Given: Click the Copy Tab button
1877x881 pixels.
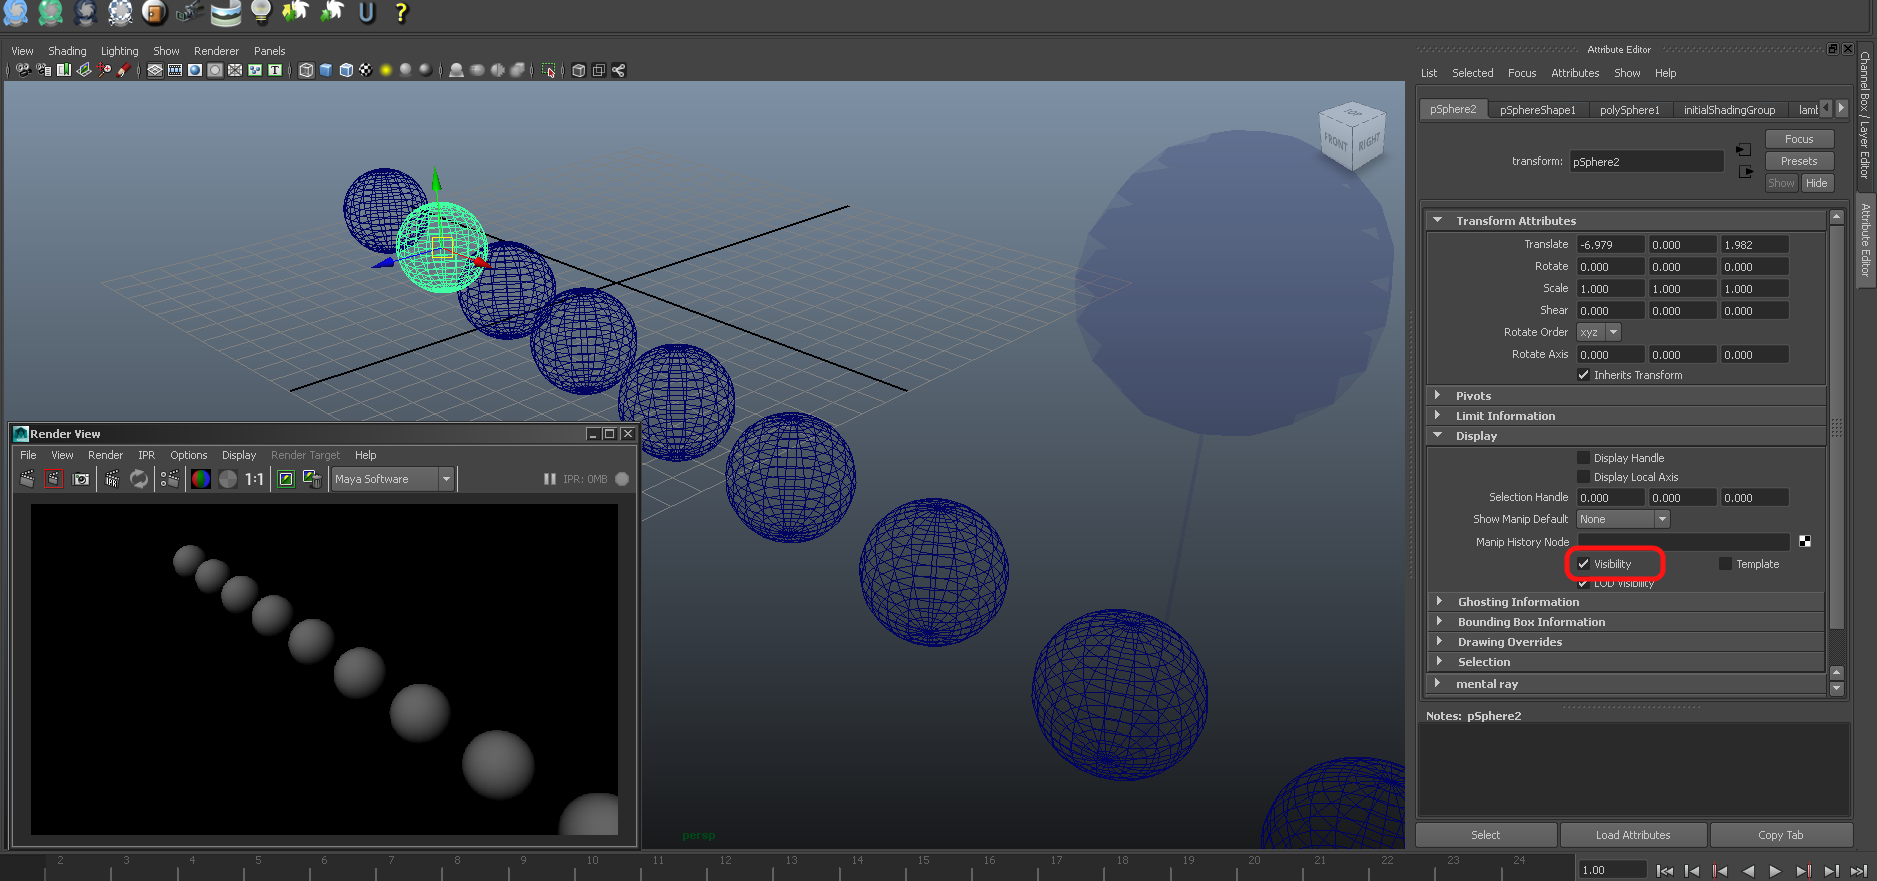Looking at the screenshot, I should 1781,835.
